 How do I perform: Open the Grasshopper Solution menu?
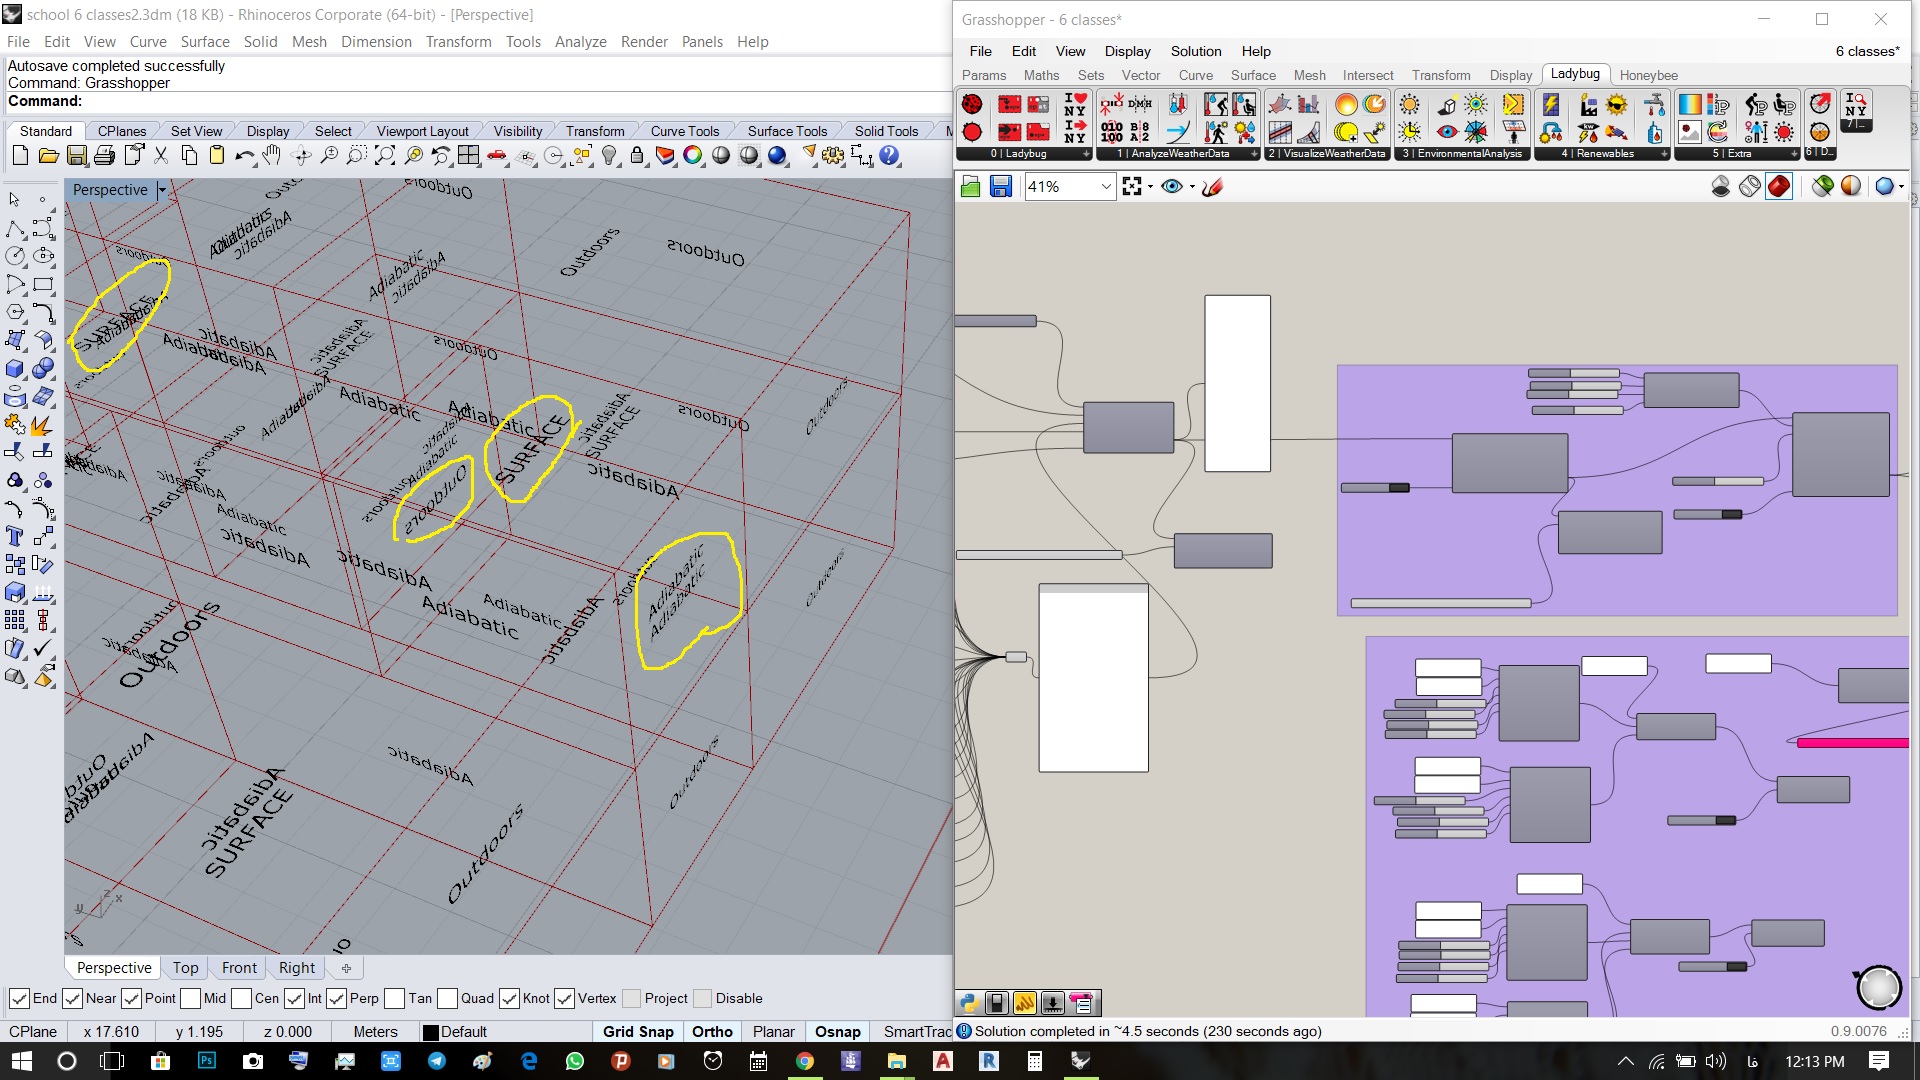click(x=1196, y=51)
